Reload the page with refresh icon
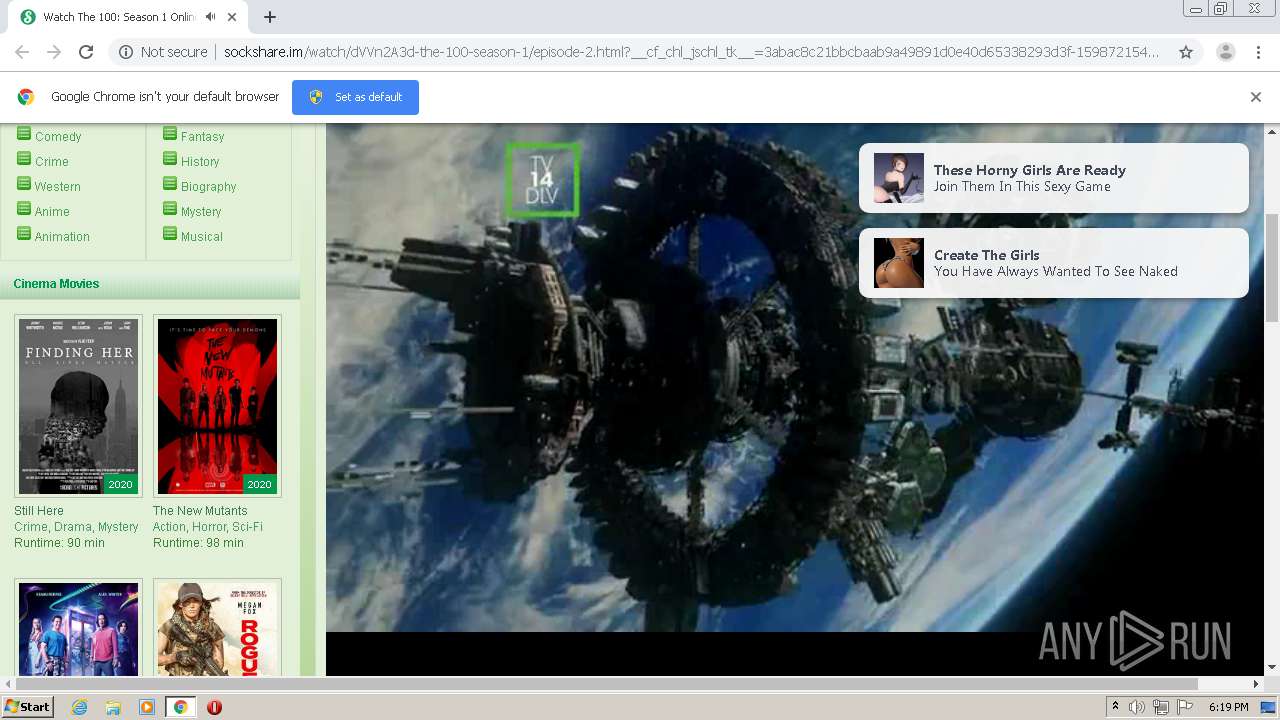The width and height of the screenshot is (1280, 720). 86,52
